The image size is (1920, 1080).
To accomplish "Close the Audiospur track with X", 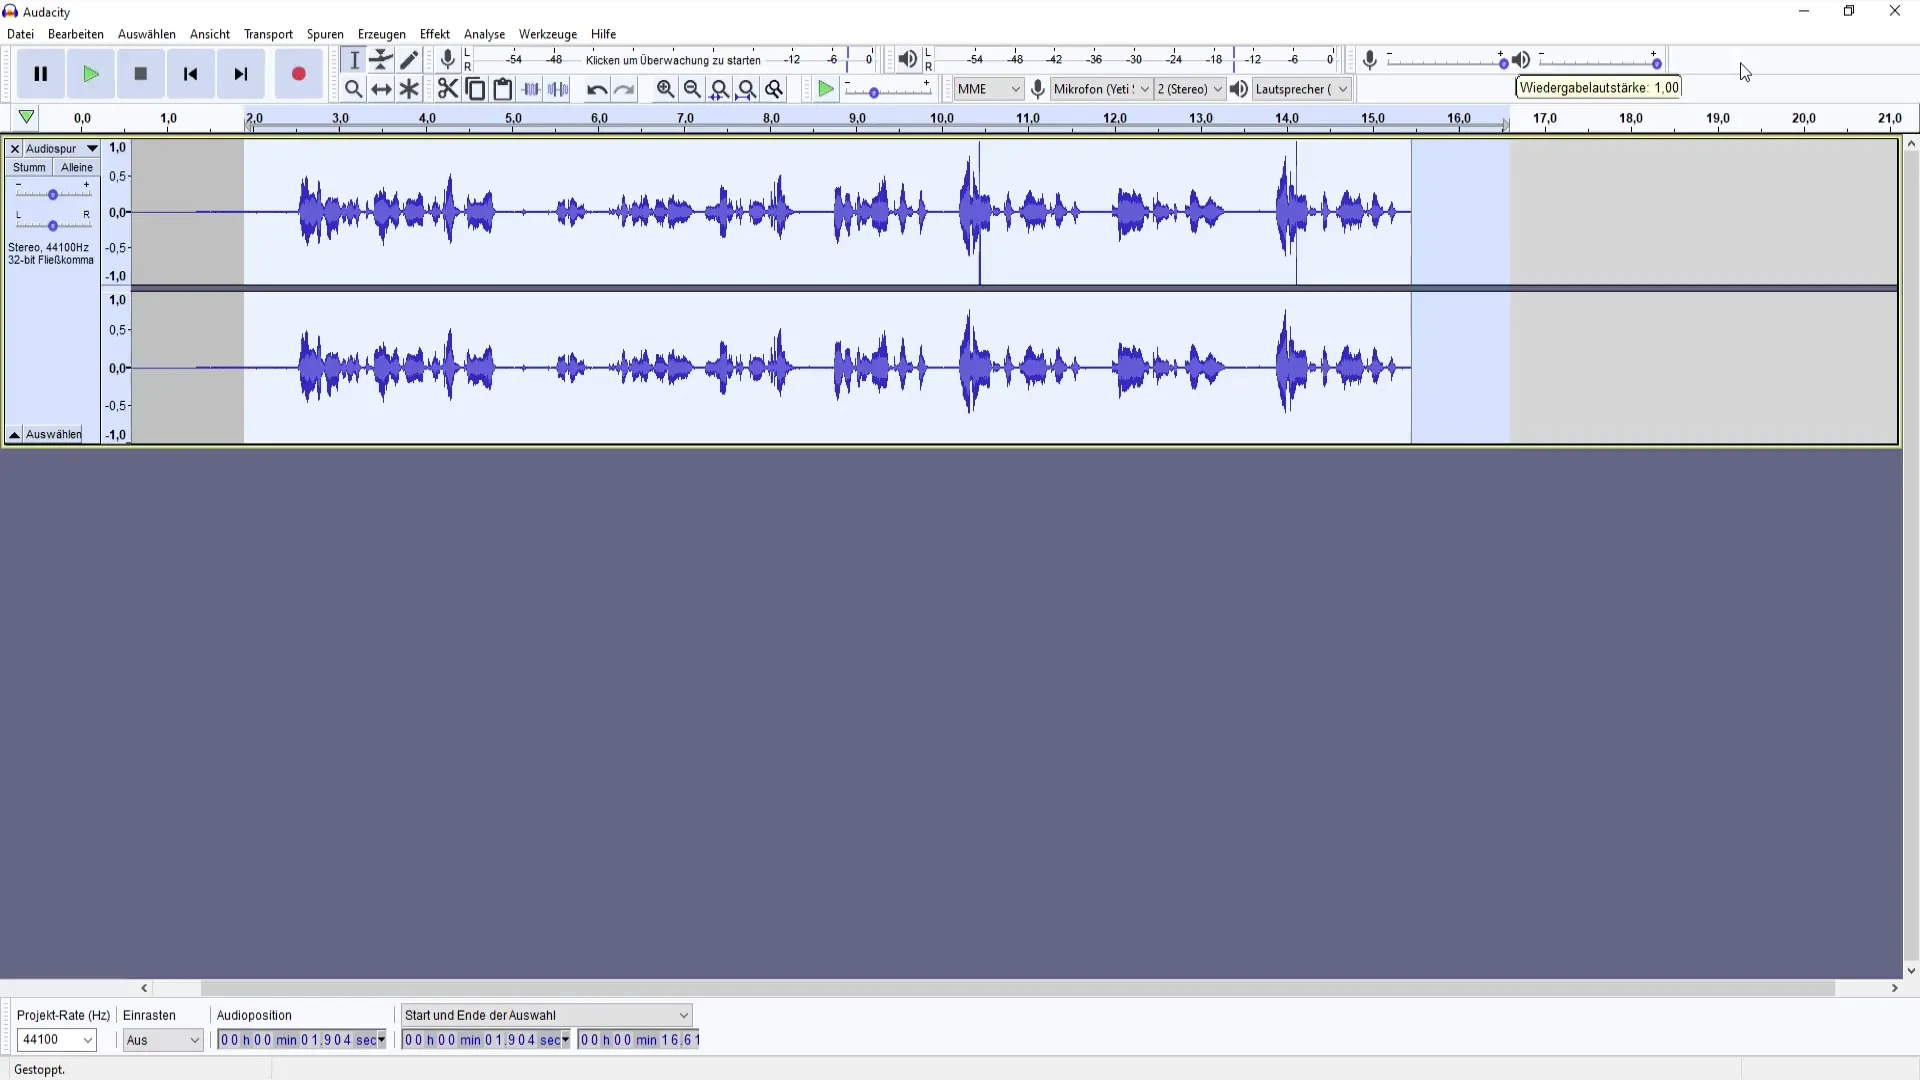I will point(15,149).
